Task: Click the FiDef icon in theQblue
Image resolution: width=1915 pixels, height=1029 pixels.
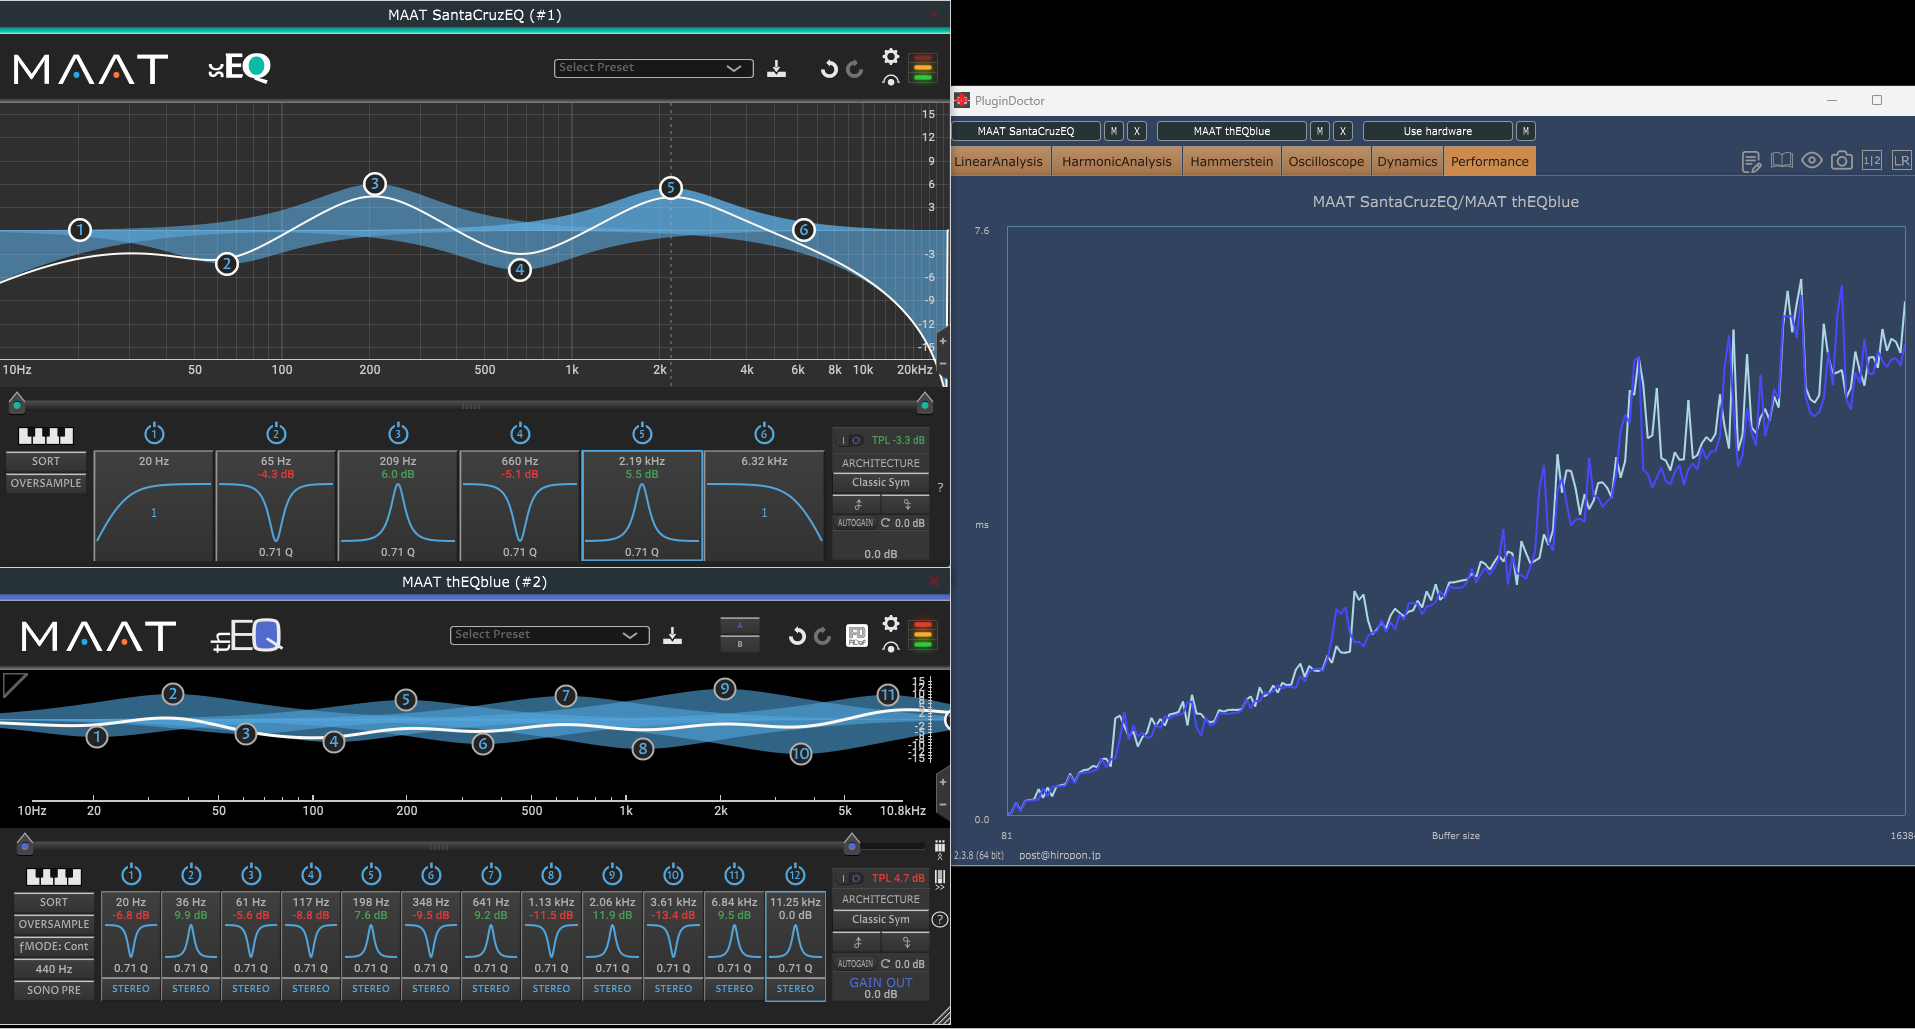Action: tap(857, 636)
